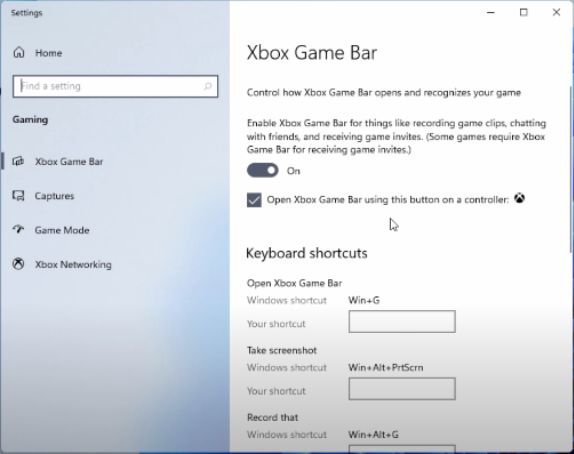
Task: Click the search magnifier icon
Action: pos(208,86)
